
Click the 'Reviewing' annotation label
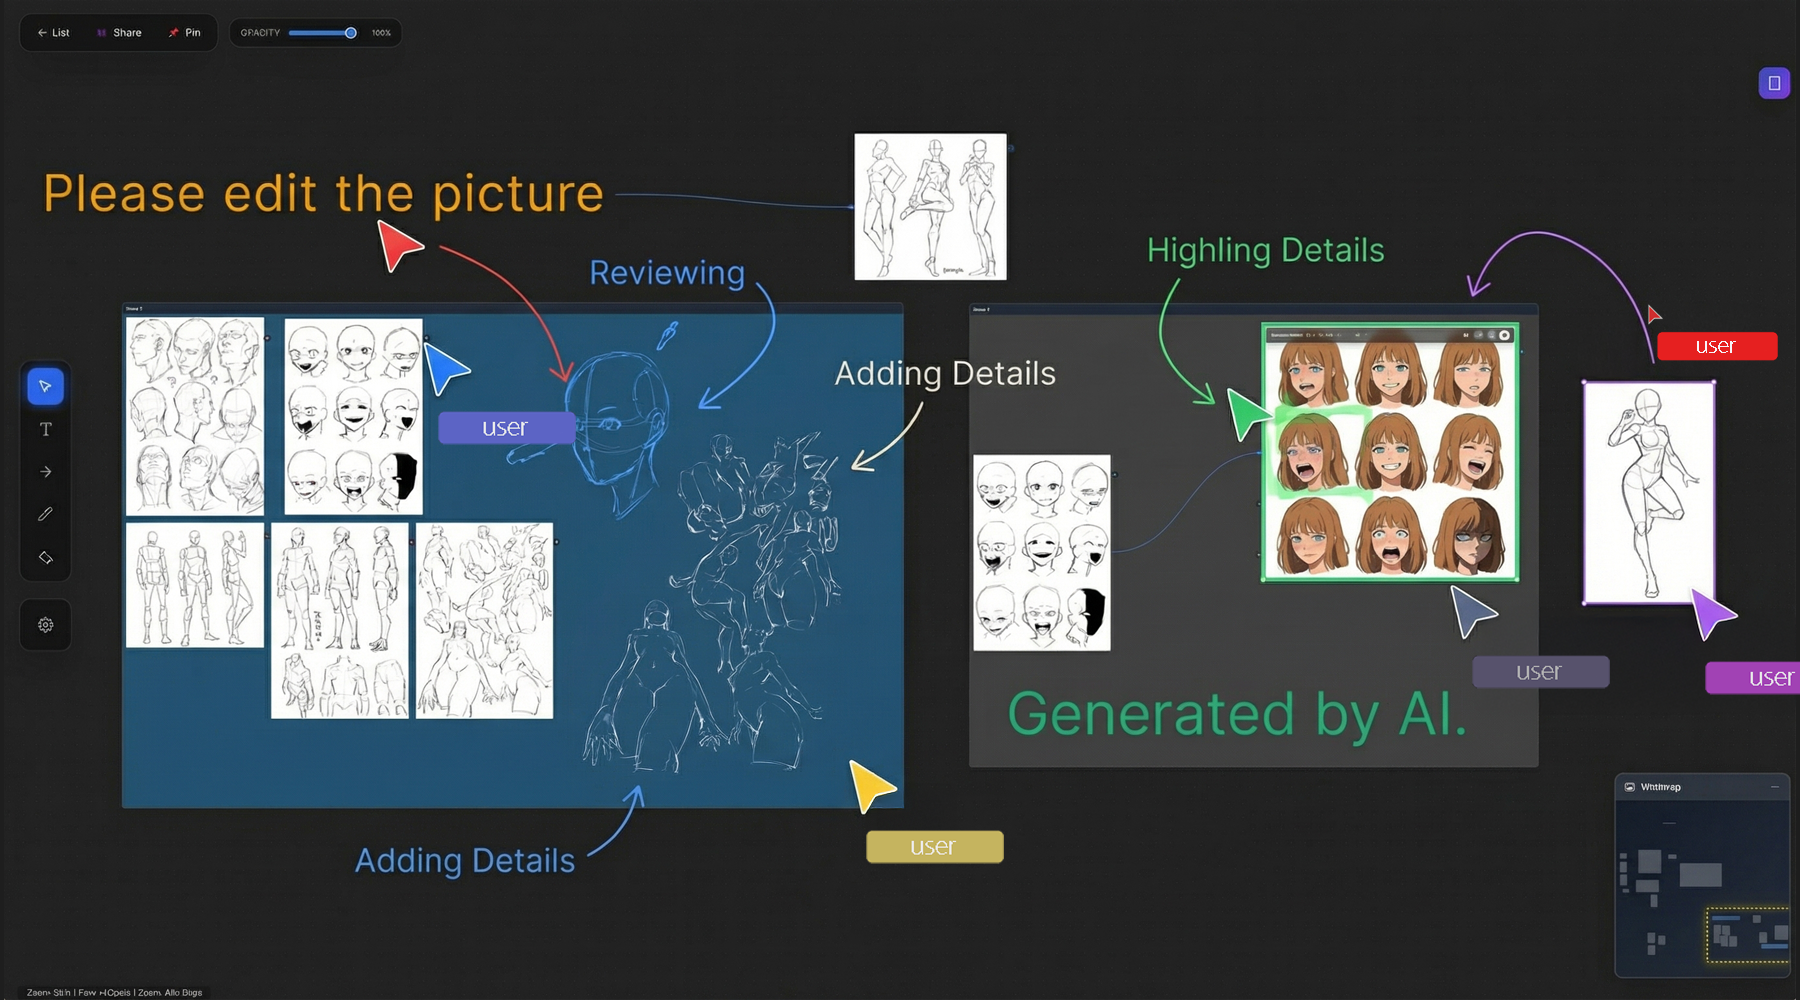667,273
